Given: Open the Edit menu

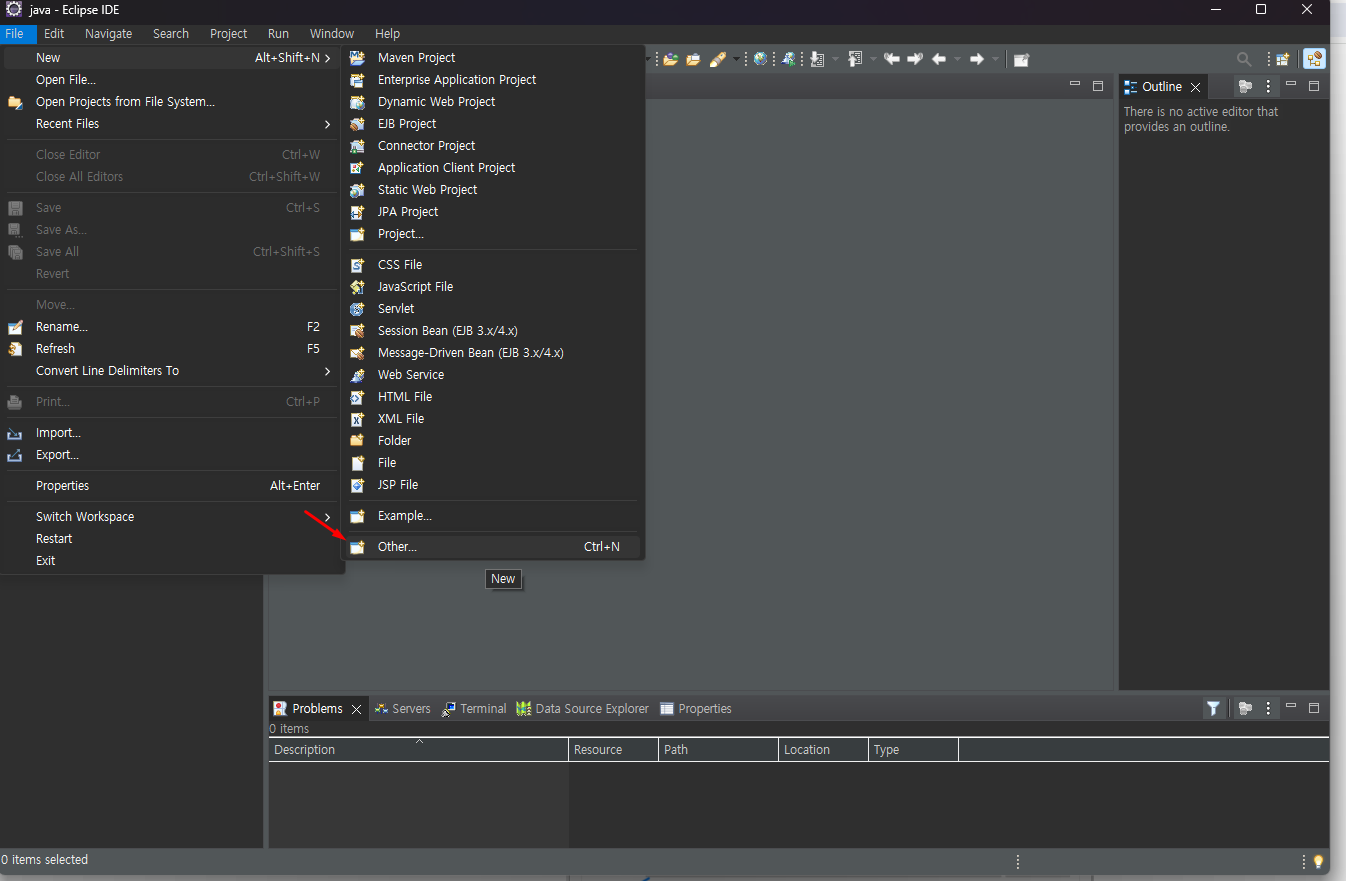Looking at the screenshot, I should pos(54,34).
